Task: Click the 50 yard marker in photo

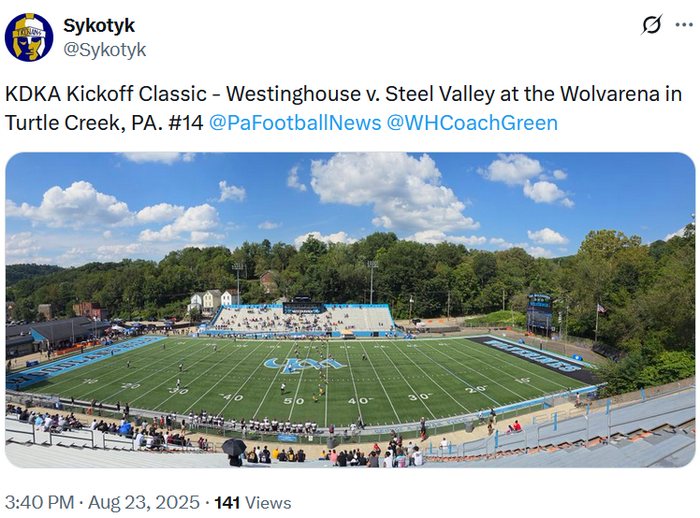Action: coord(293,401)
